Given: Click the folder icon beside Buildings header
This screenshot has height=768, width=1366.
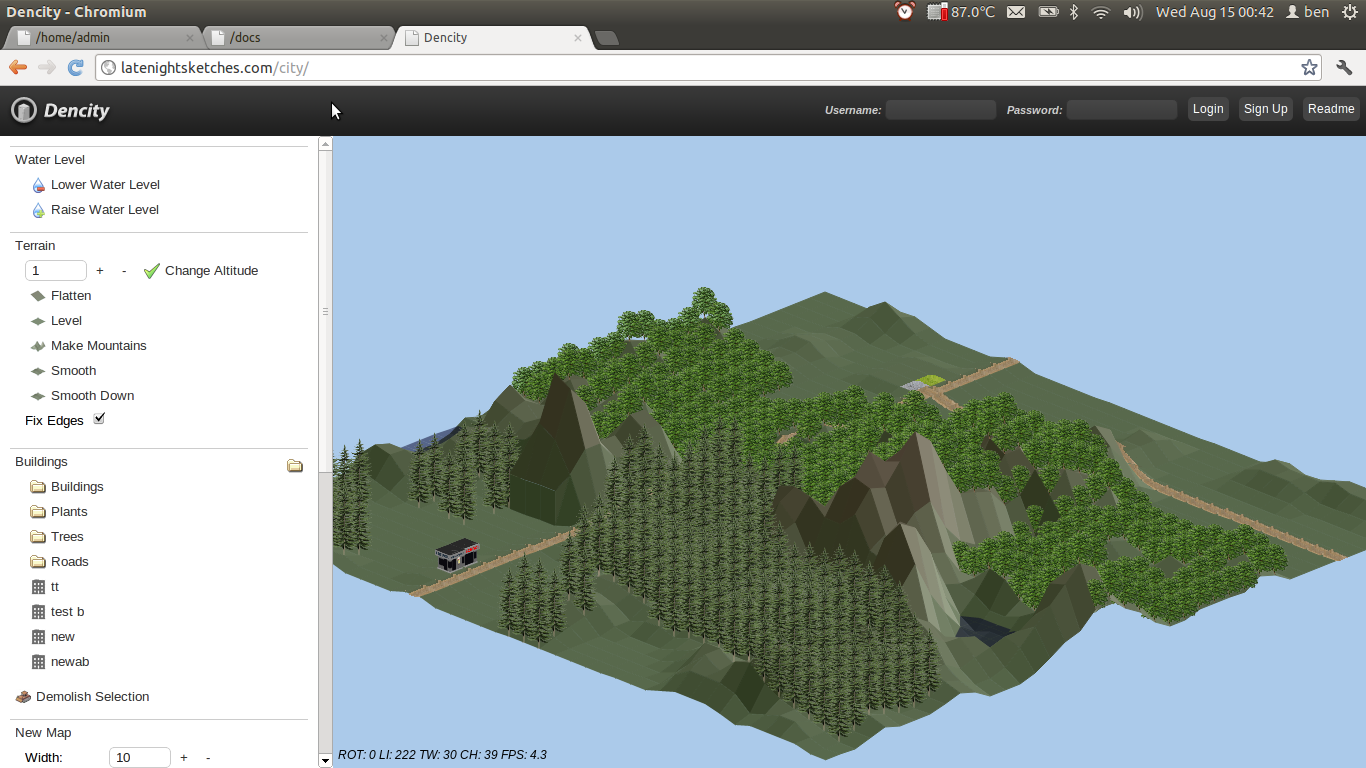Looking at the screenshot, I should (295, 465).
